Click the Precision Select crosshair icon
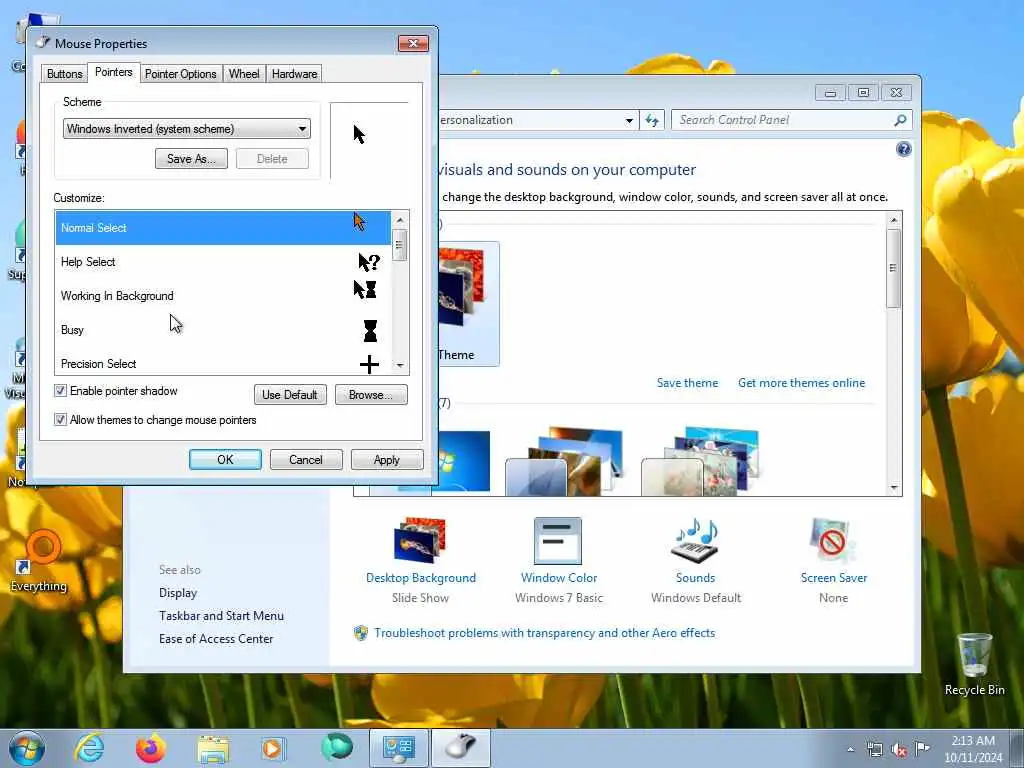This screenshot has width=1024, height=768. click(x=370, y=364)
